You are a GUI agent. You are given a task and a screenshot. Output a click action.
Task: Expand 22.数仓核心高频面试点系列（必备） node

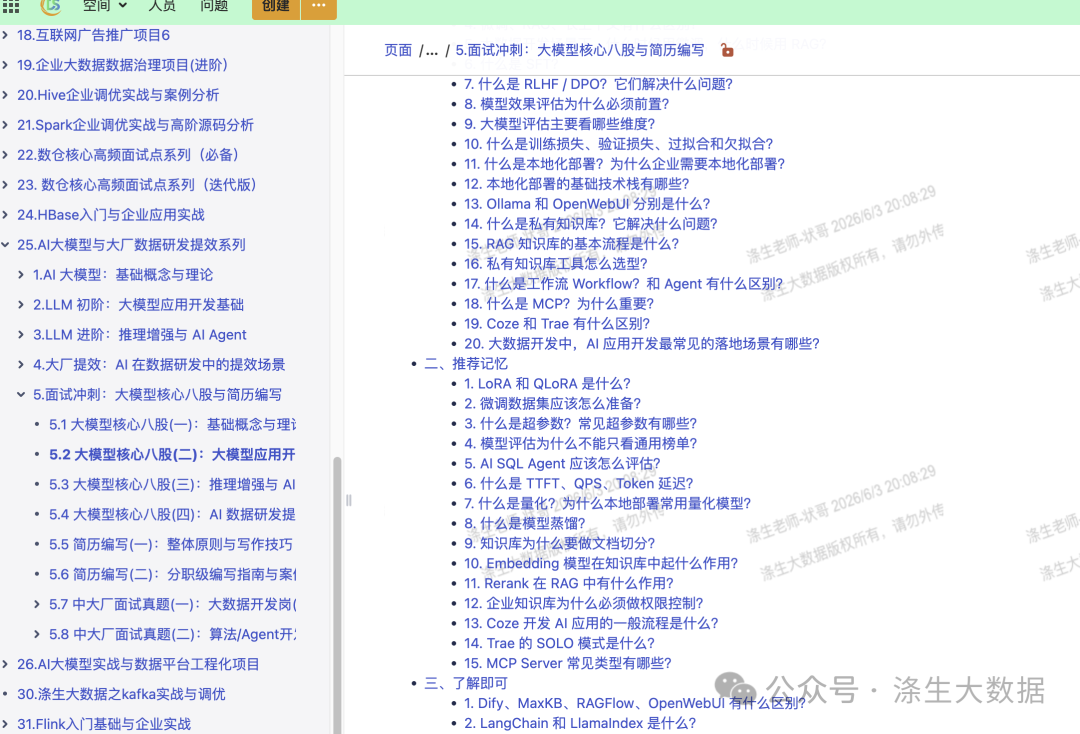(x=6, y=155)
